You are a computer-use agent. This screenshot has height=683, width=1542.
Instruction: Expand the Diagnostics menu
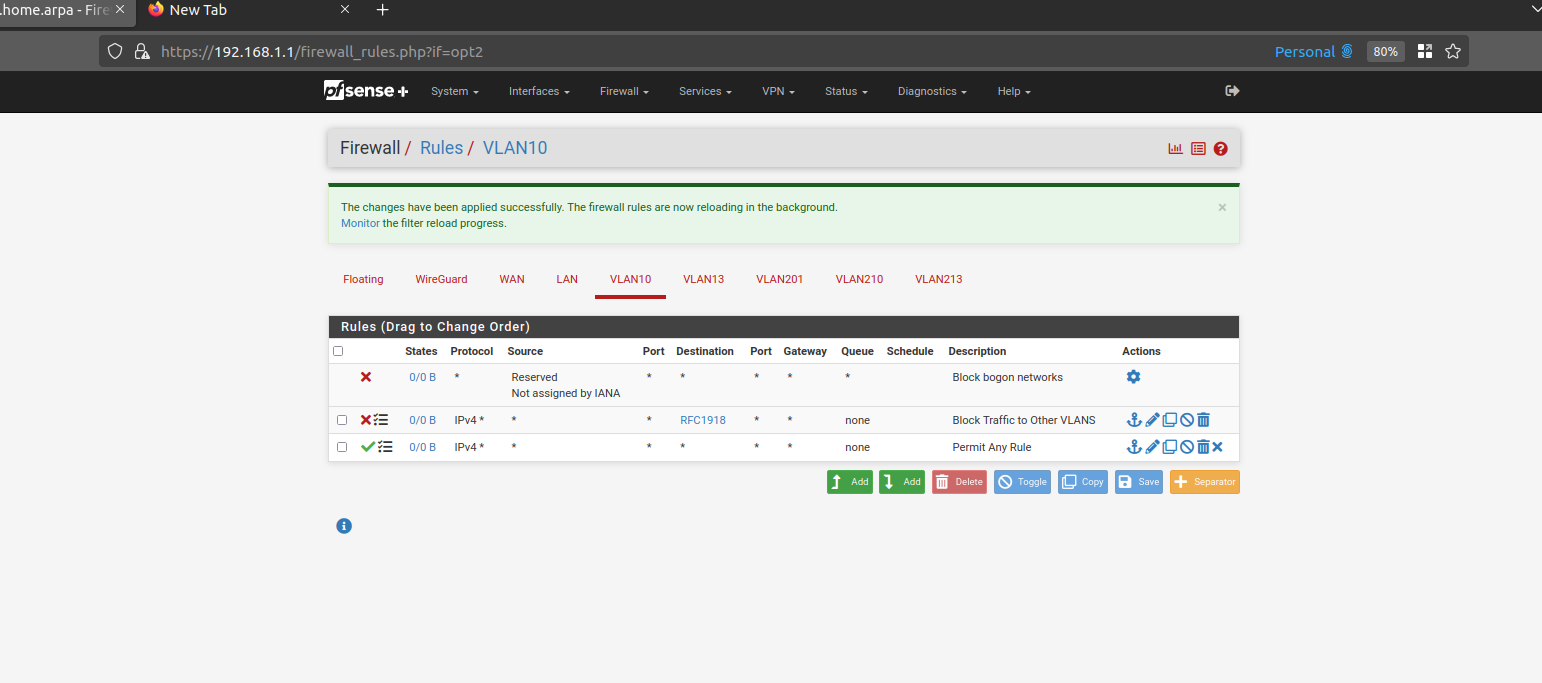pyautogui.click(x=932, y=91)
